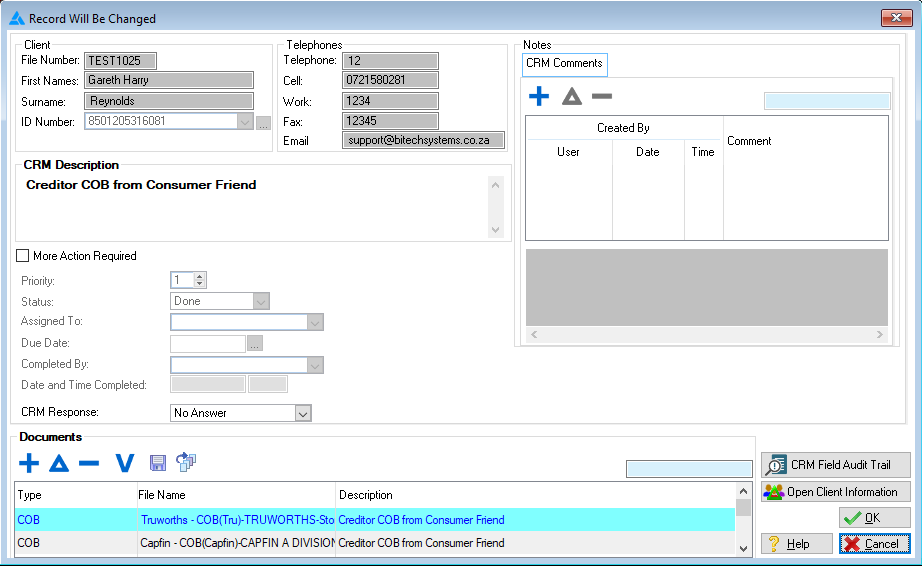The height and width of the screenshot is (566, 922).
Task: Open the Assigned To dropdown
Action: click(x=314, y=322)
